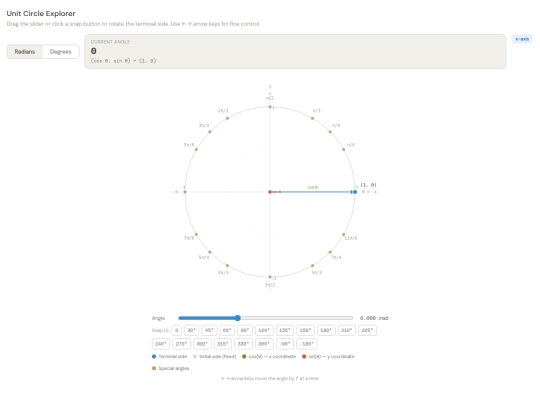Click the π/2 special angle dot

pyautogui.click(x=270, y=107)
